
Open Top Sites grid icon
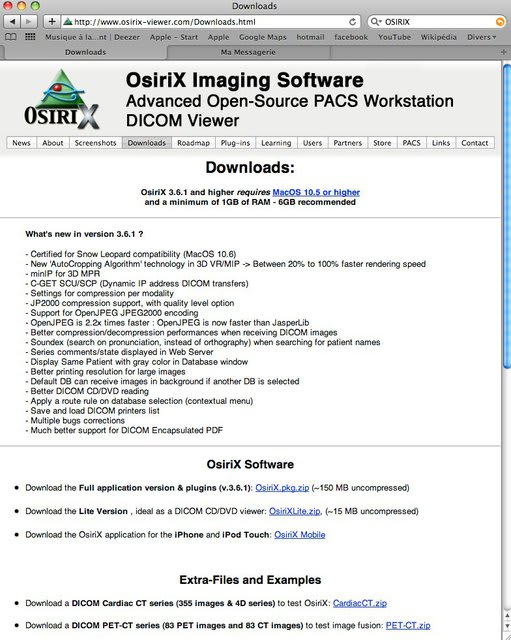(x=30, y=37)
